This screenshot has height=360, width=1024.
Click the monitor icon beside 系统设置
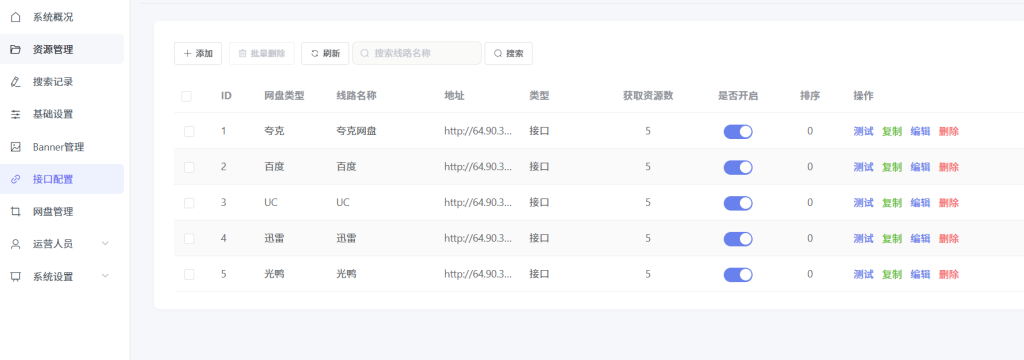pos(16,276)
